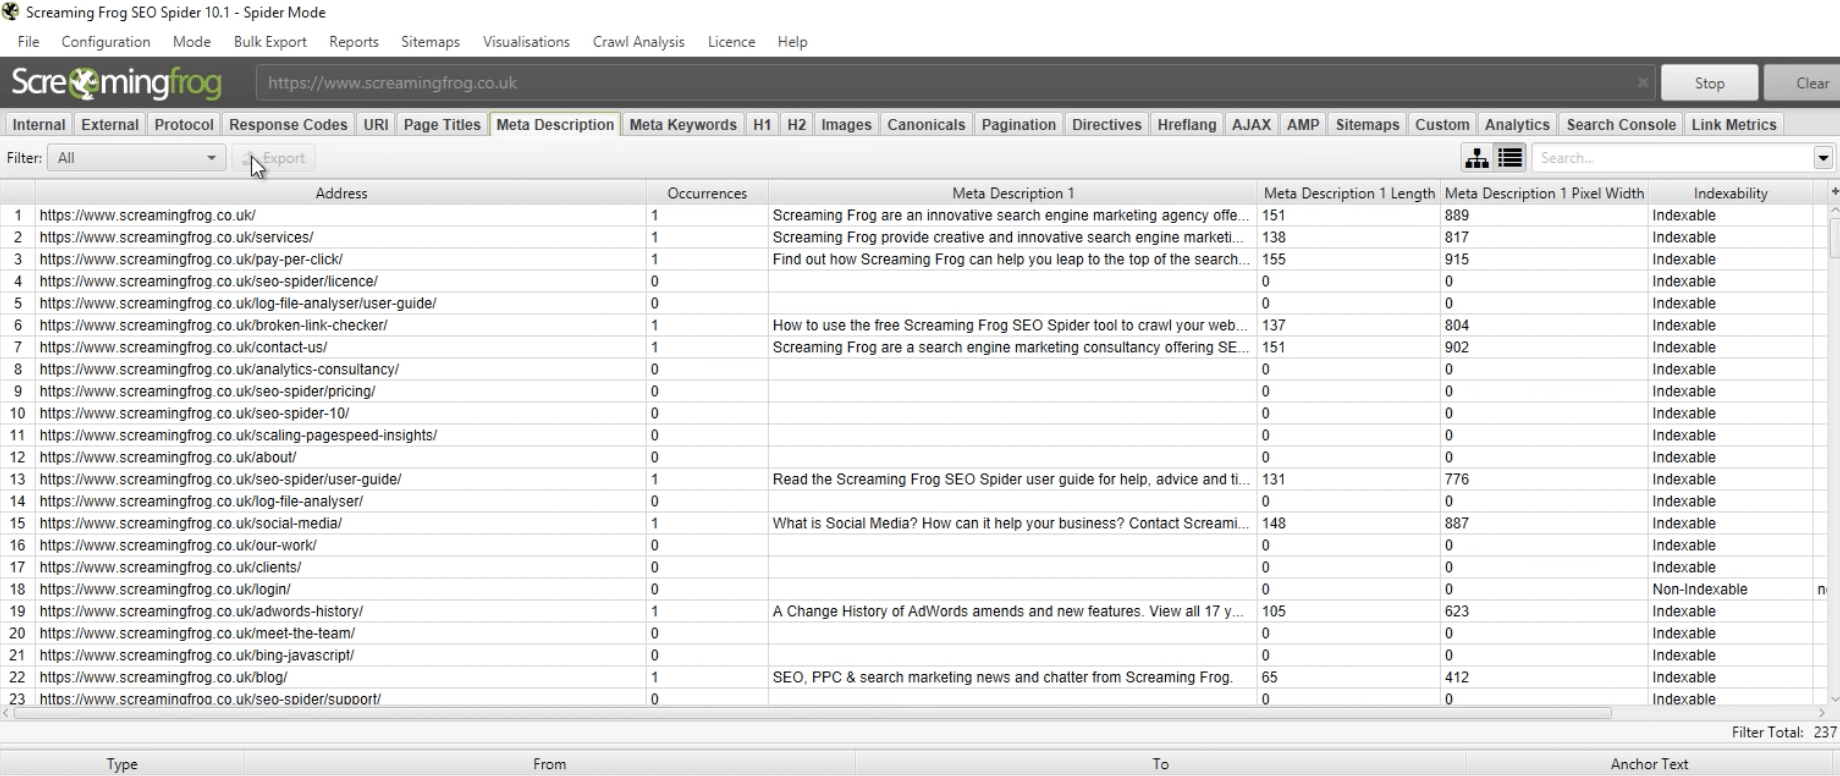1840x776 pixels.
Task: Open the Help menu
Action: (792, 42)
